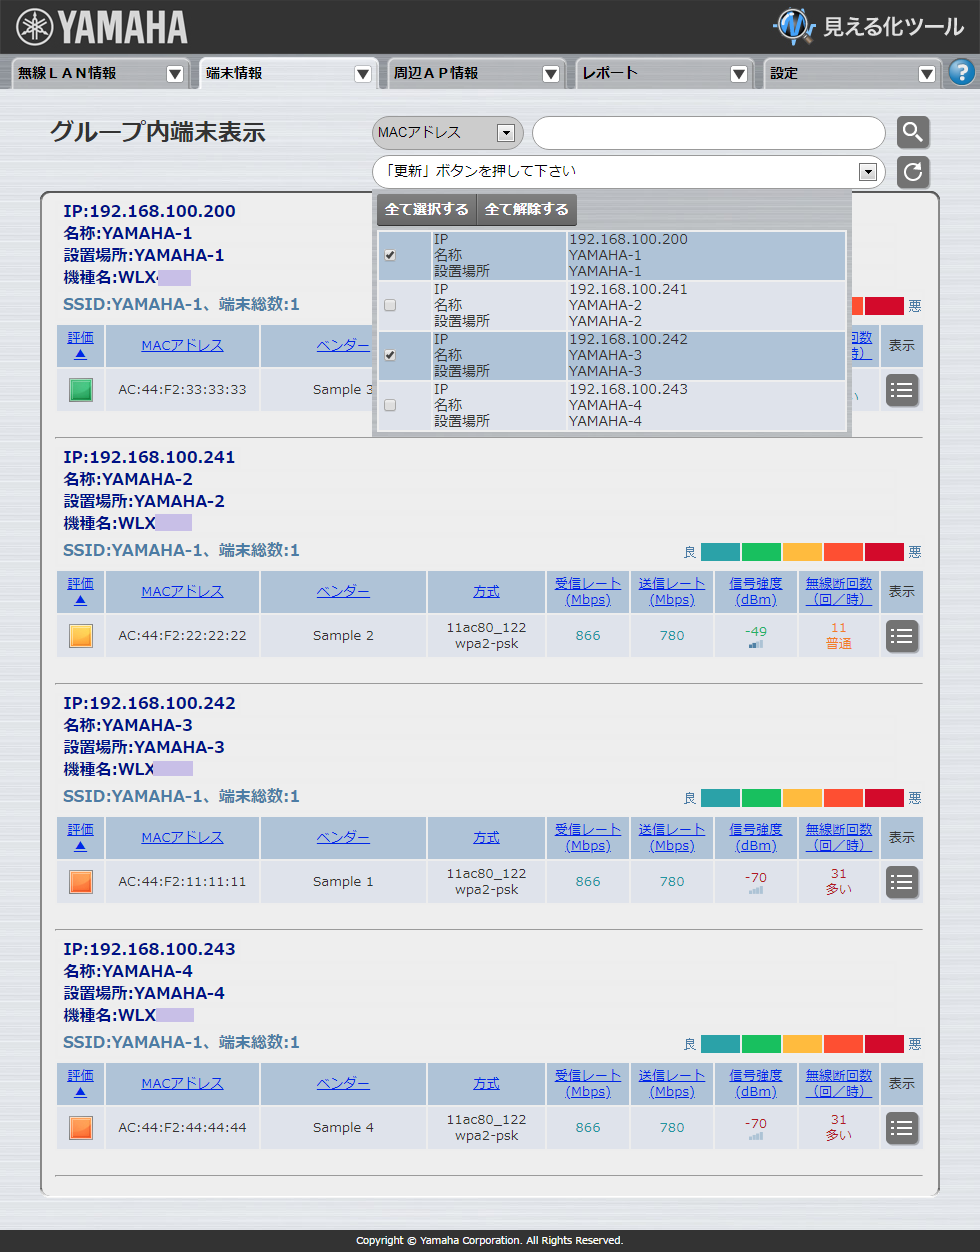Open detail list icon for Sample 2 row
This screenshot has width=980, height=1252.
[x=901, y=636]
